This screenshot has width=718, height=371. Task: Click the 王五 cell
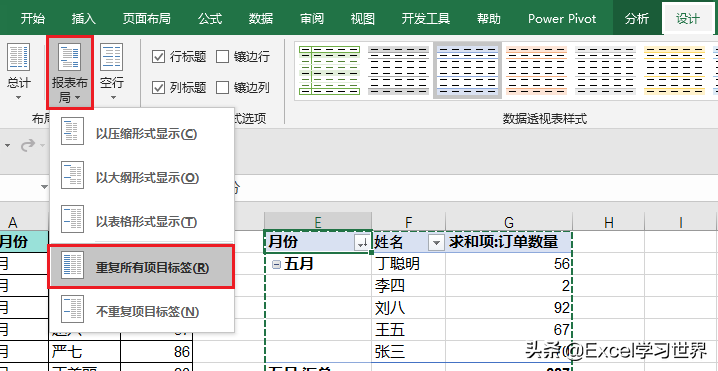tap(408, 330)
